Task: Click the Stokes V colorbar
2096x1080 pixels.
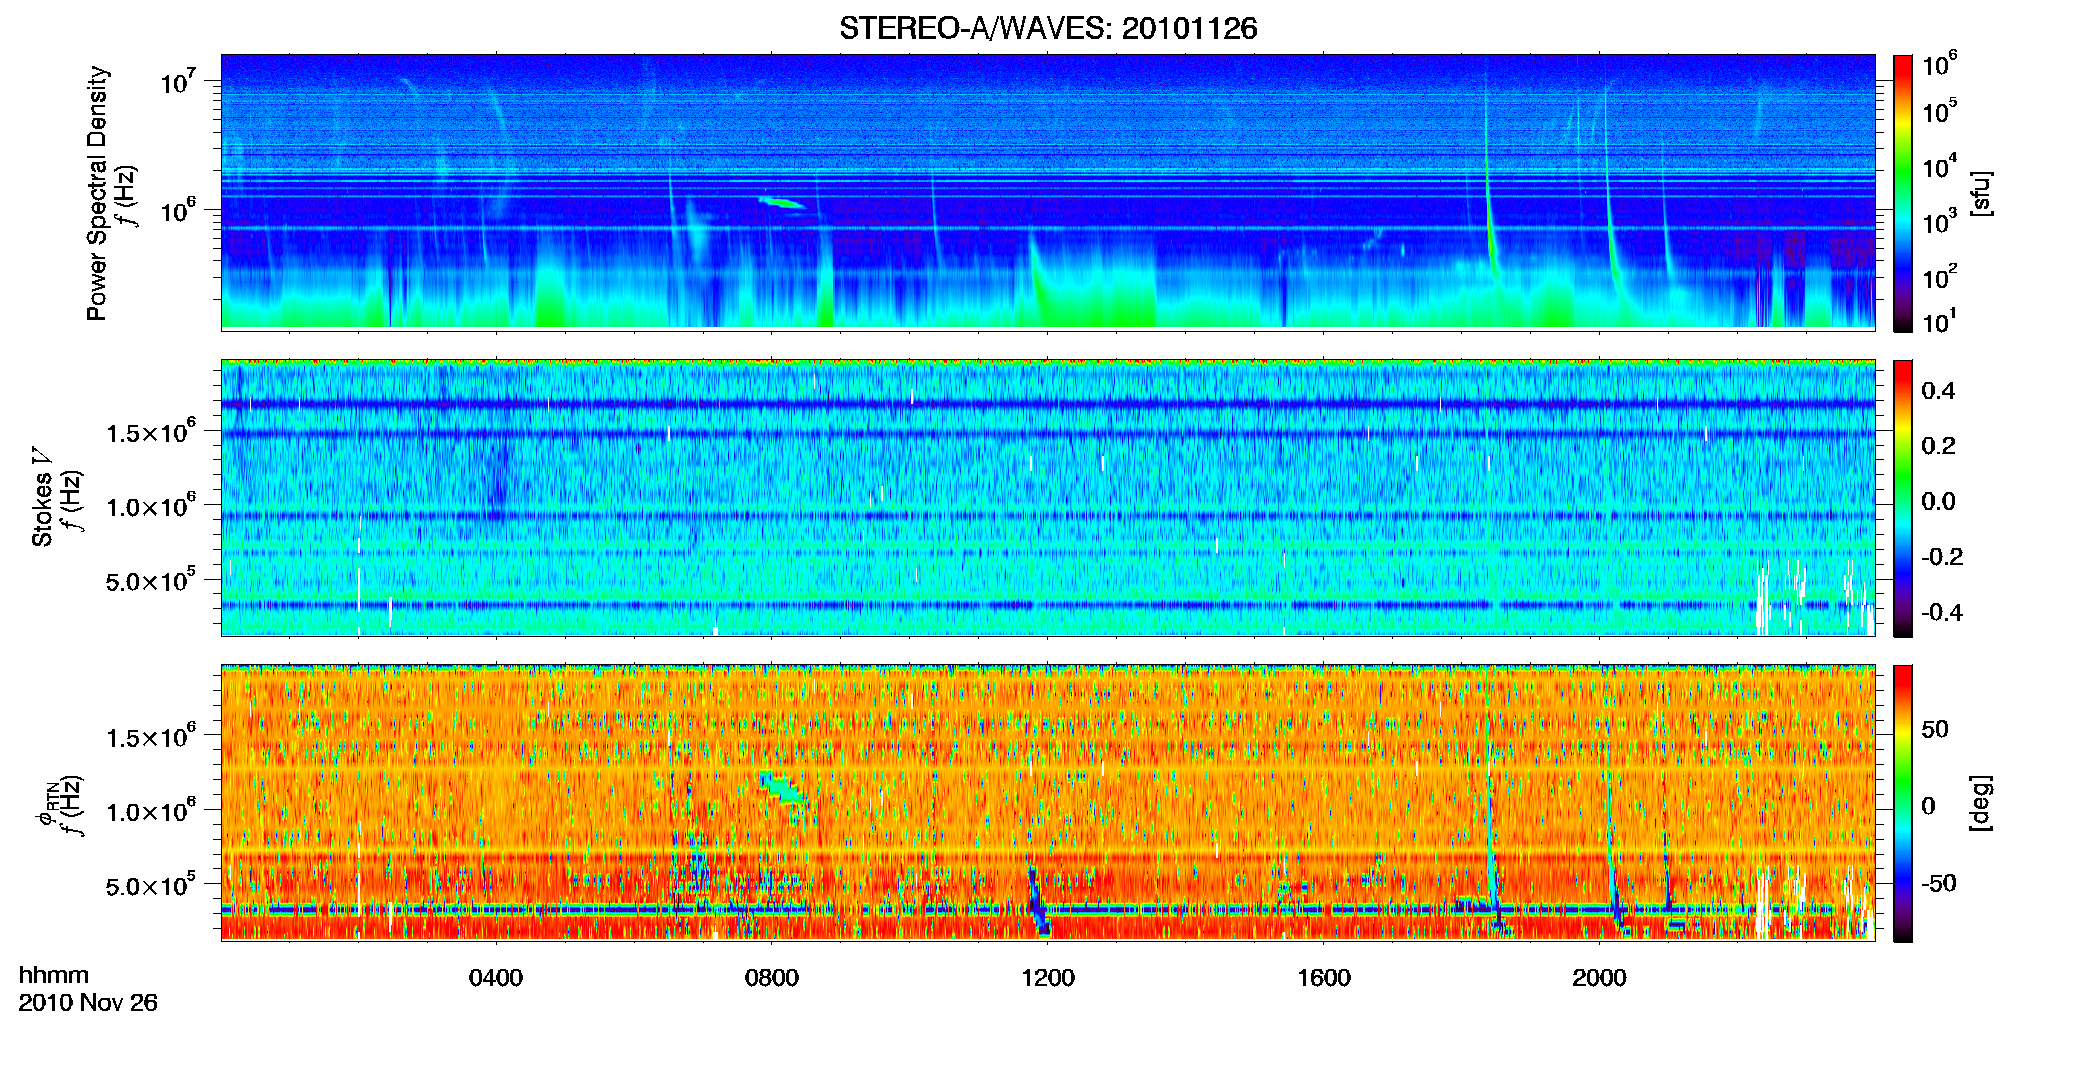Action: (x=1903, y=498)
